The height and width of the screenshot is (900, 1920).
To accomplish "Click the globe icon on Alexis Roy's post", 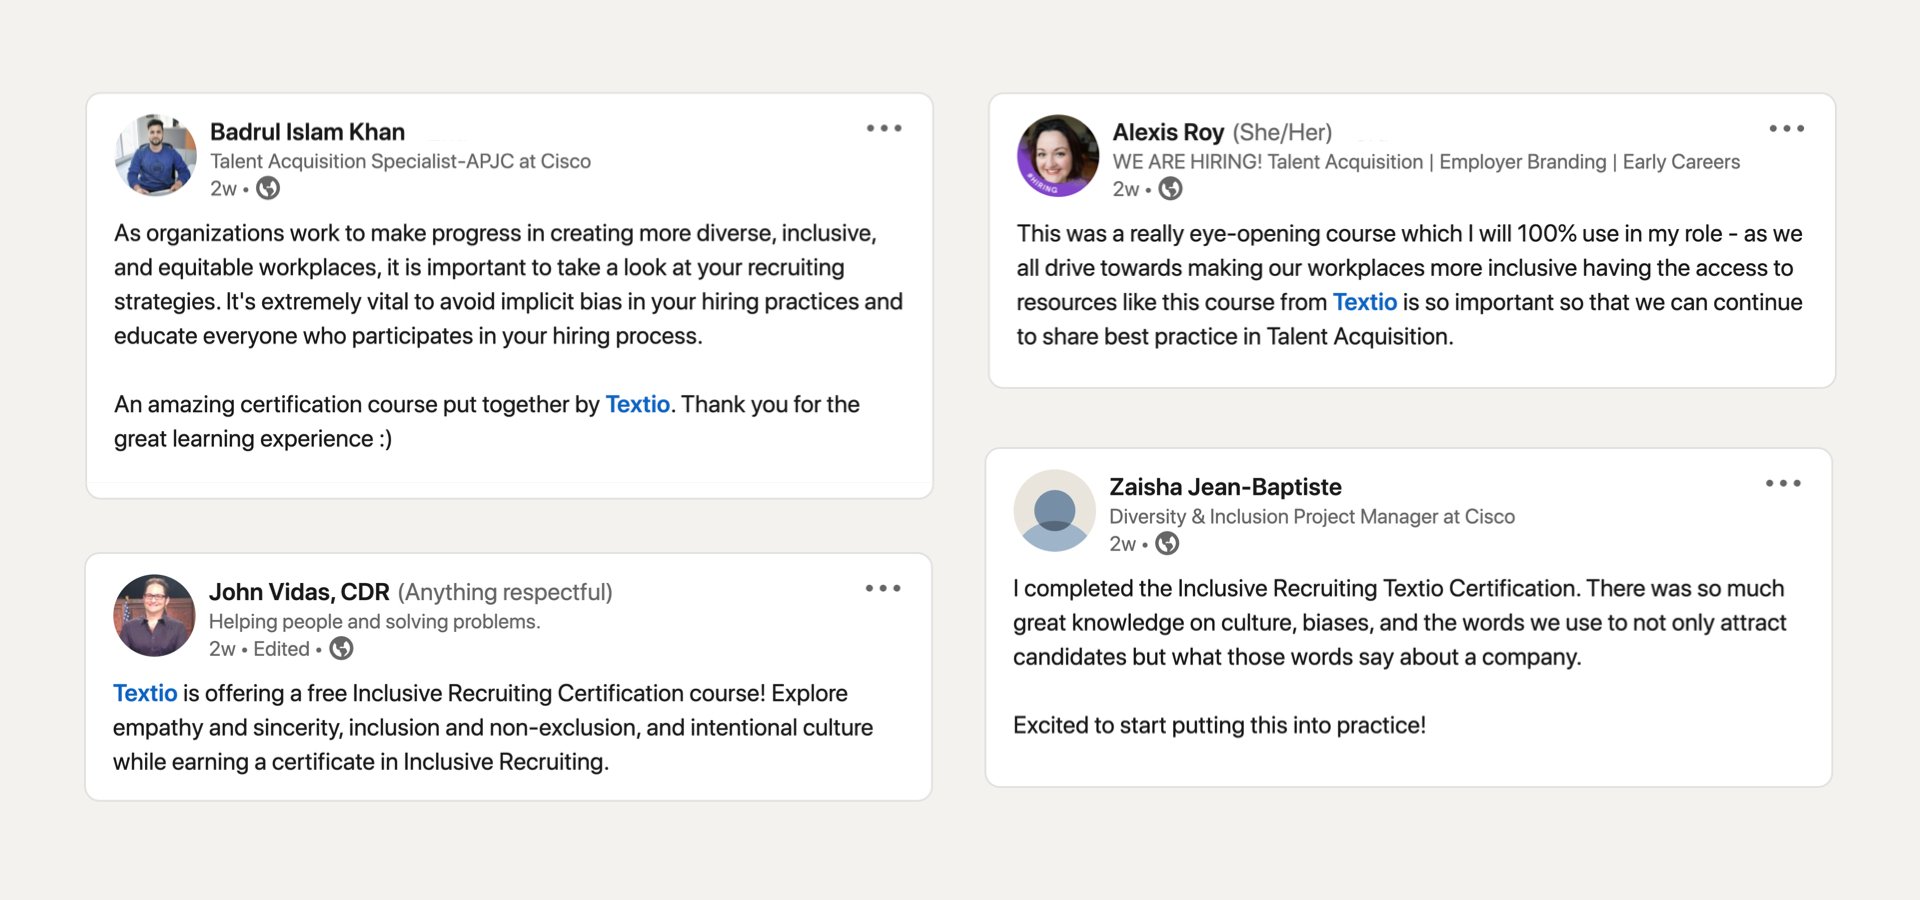I will [1169, 188].
